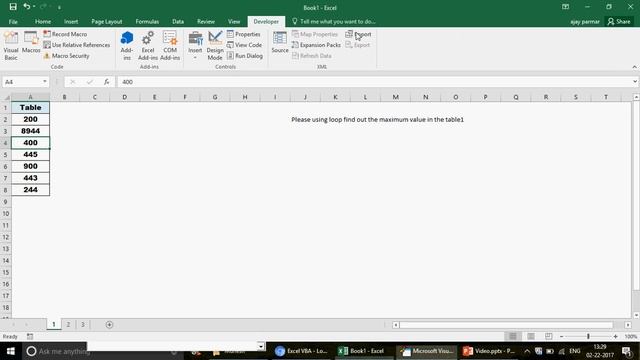The image size is (640, 360).
Task: Switch to sheet tab 2
Action: 68,324
